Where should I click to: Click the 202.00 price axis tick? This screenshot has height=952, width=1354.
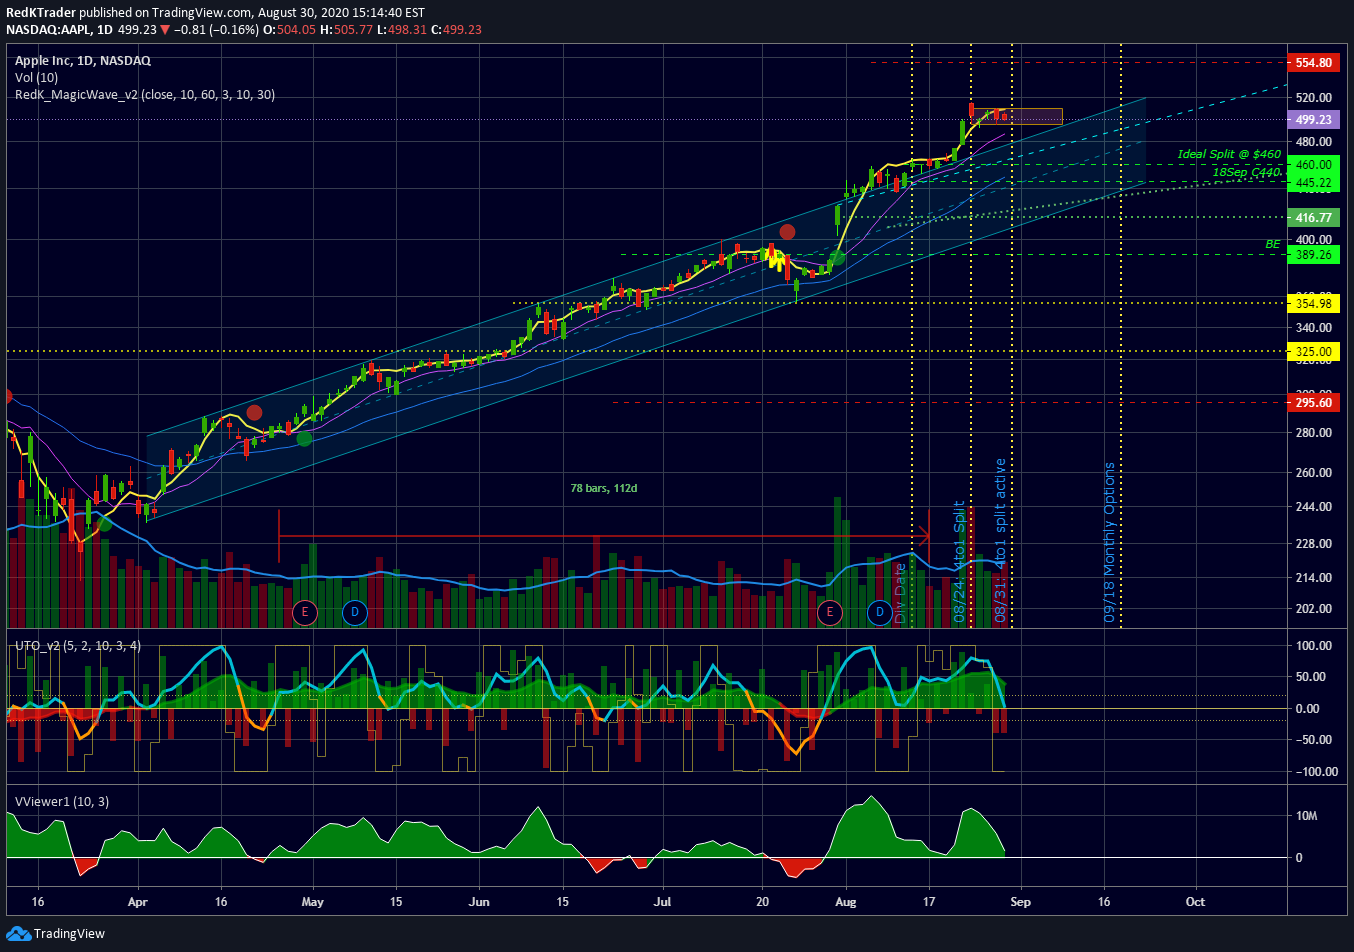pyautogui.click(x=1314, y=609)
